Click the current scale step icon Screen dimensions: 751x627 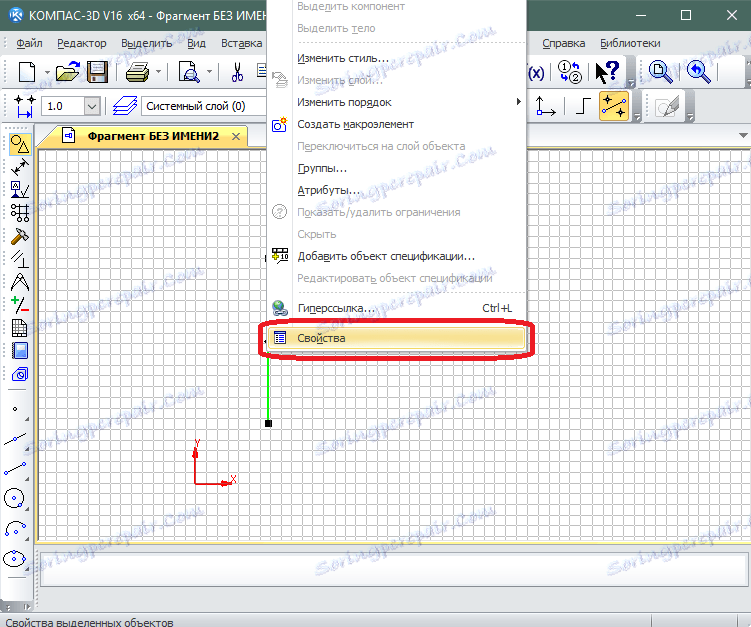(x=24, y=106)
